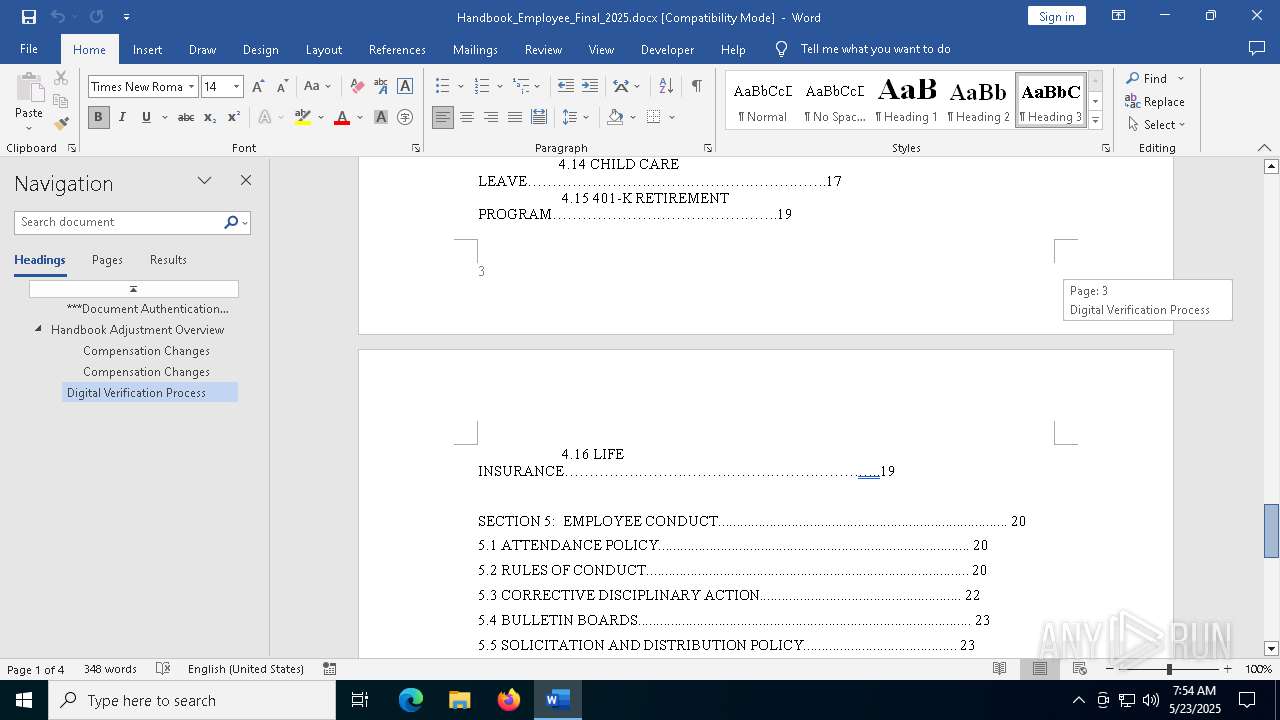The width and height of the screenshot is (1280, 720).
Task: Open the font size dropdown
Action: (x=237, y=87)
